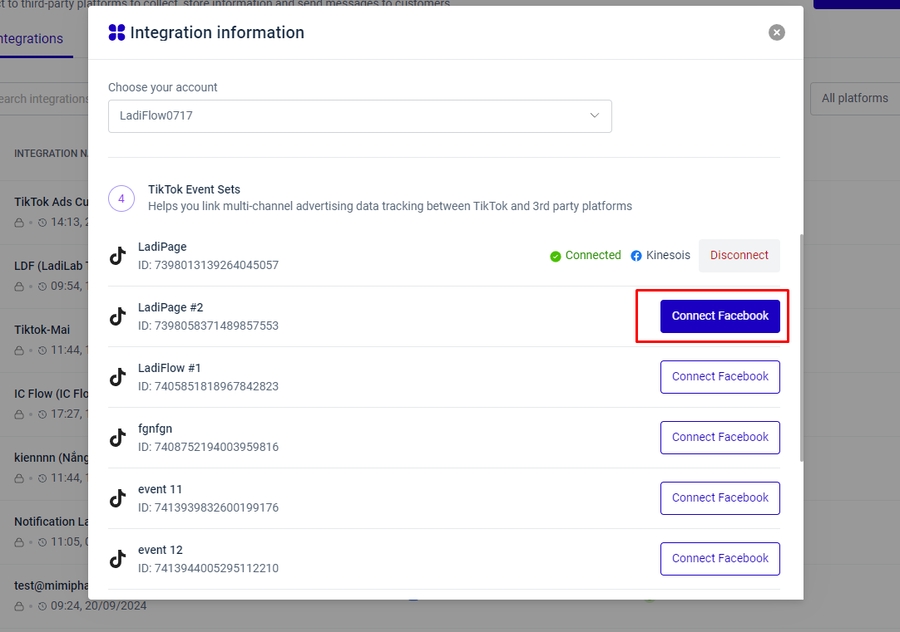
Task: Click TikTok icon beside LadiPage #2
Action: (118, 317)
